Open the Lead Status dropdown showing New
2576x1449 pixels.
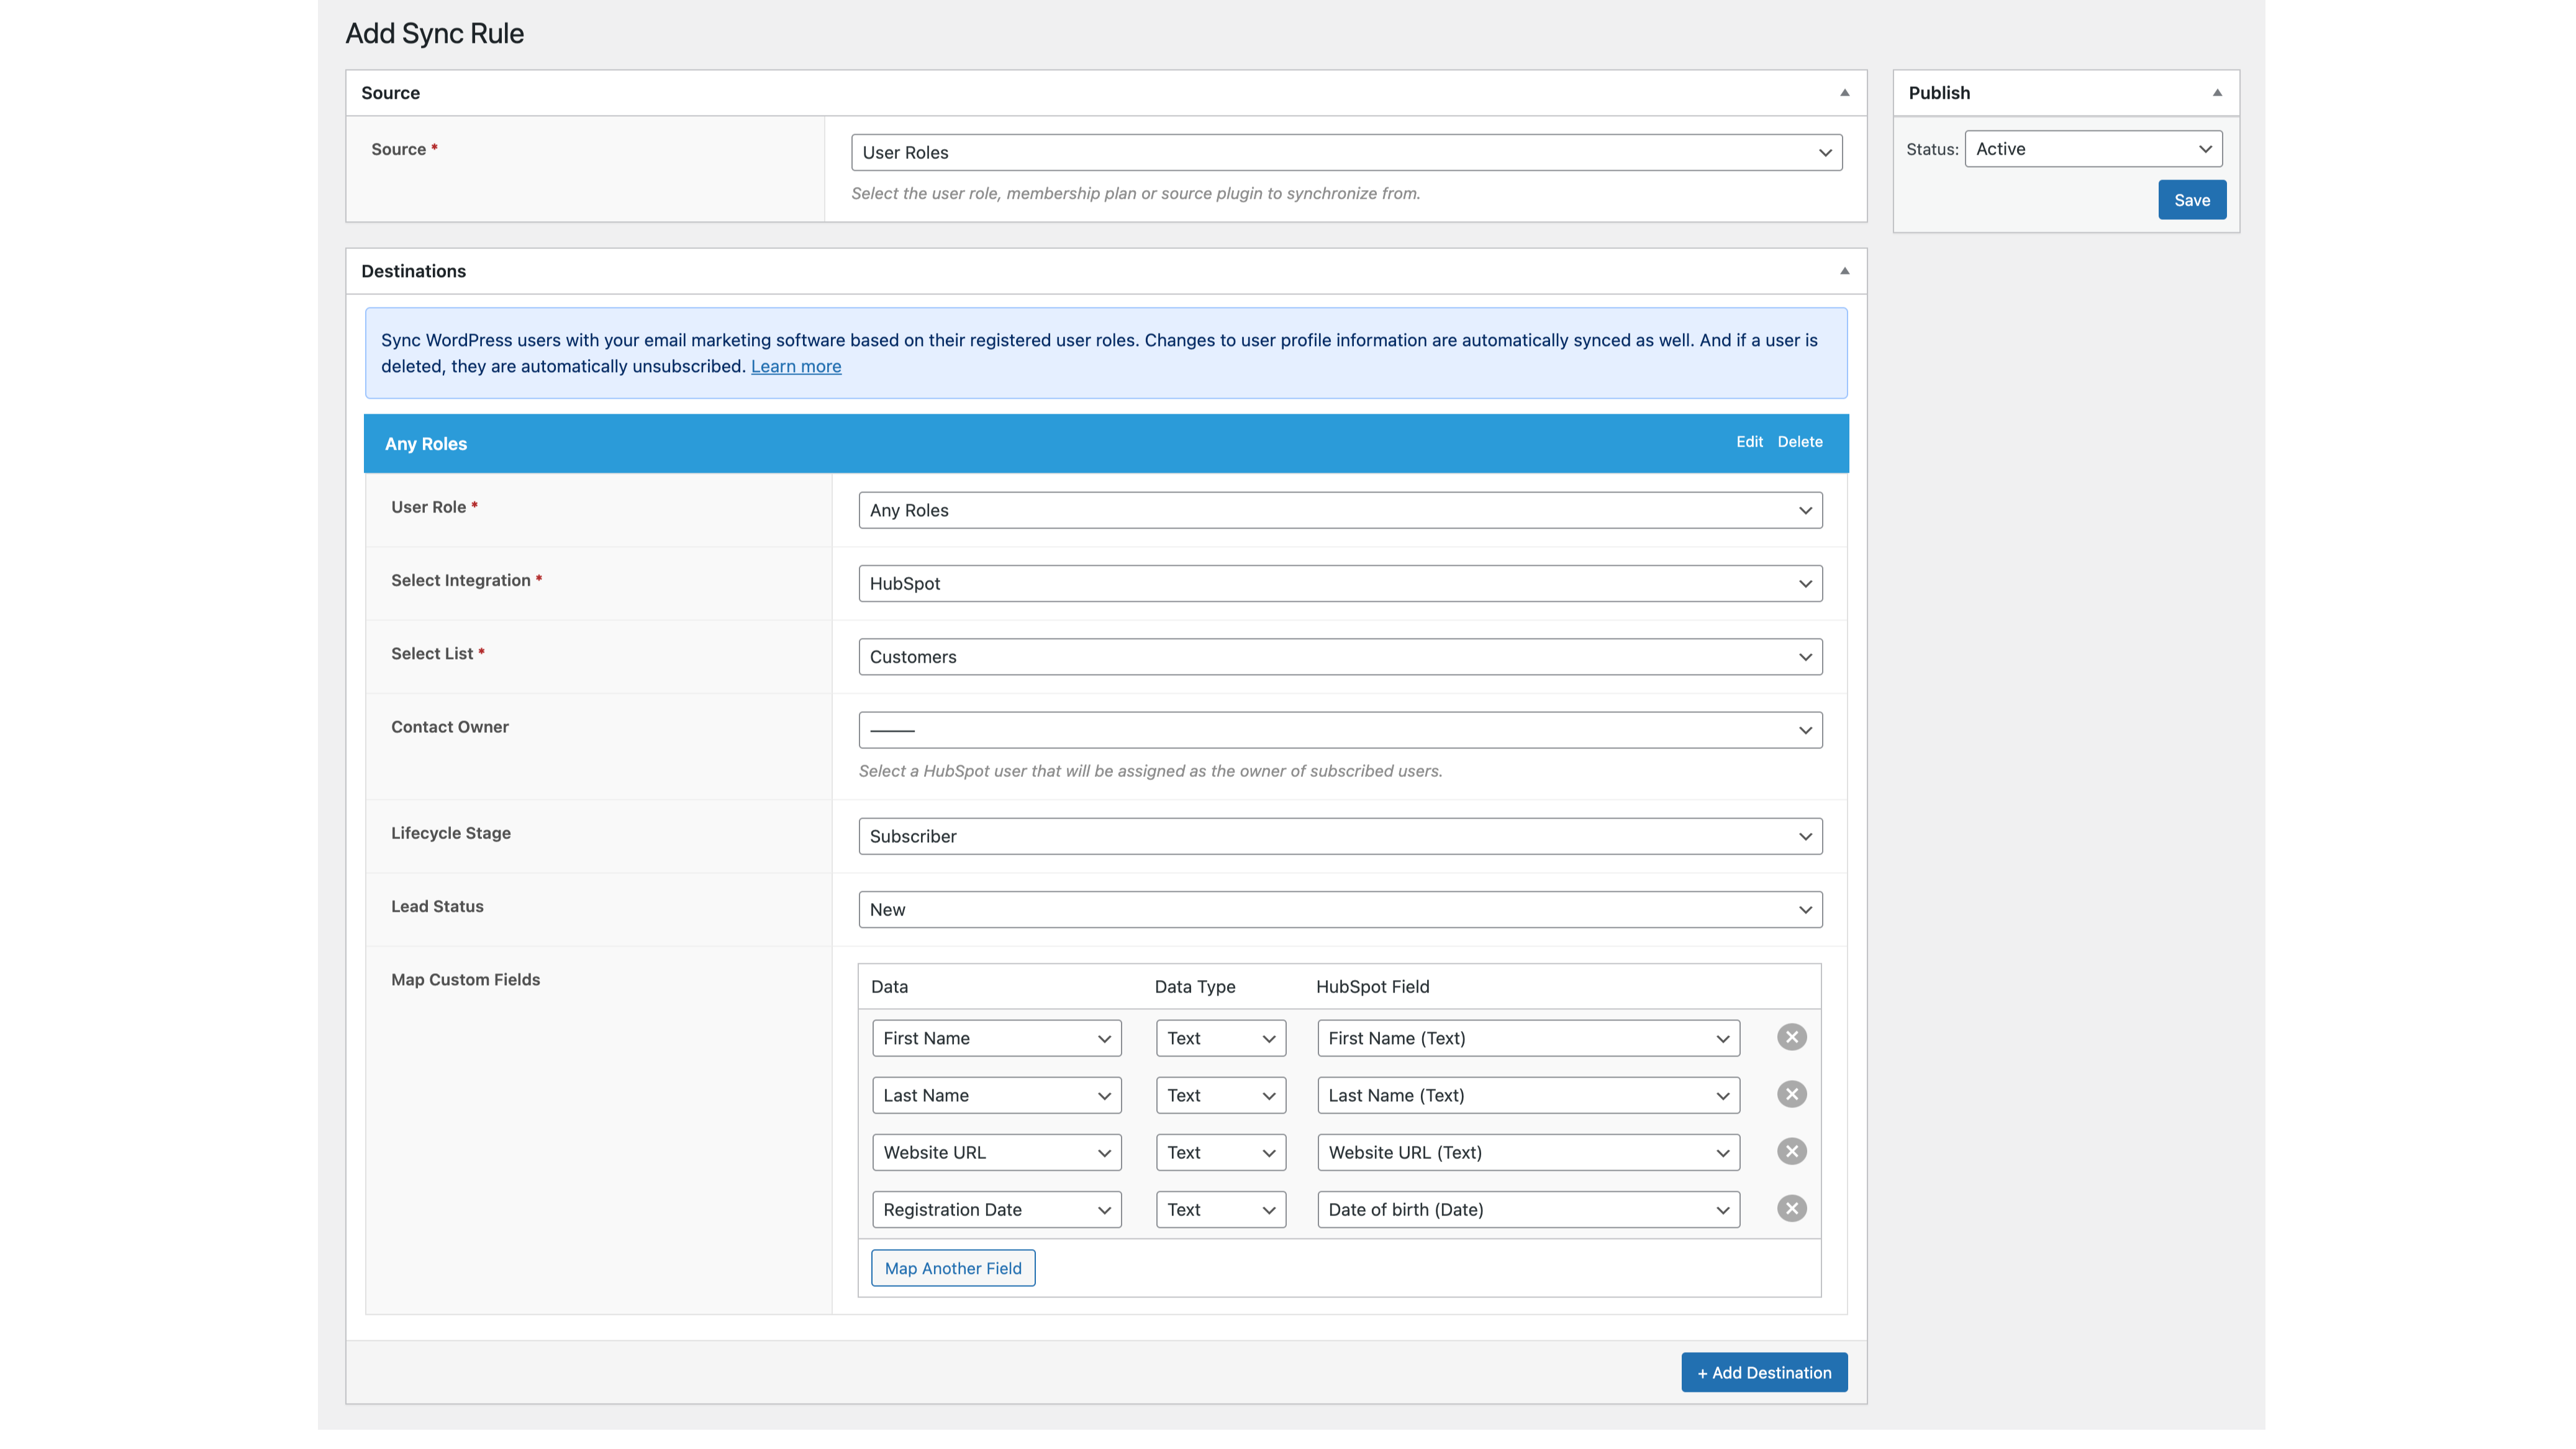(x=1340, y=909)
